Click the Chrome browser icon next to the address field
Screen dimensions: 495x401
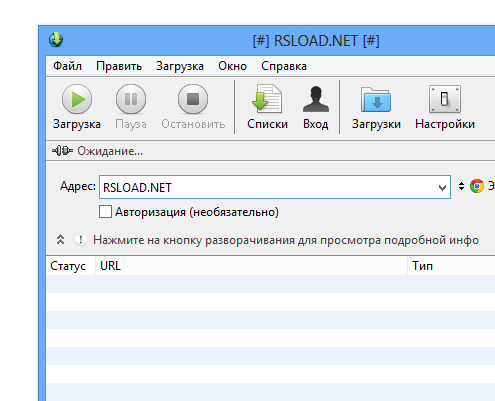point(477,186)
